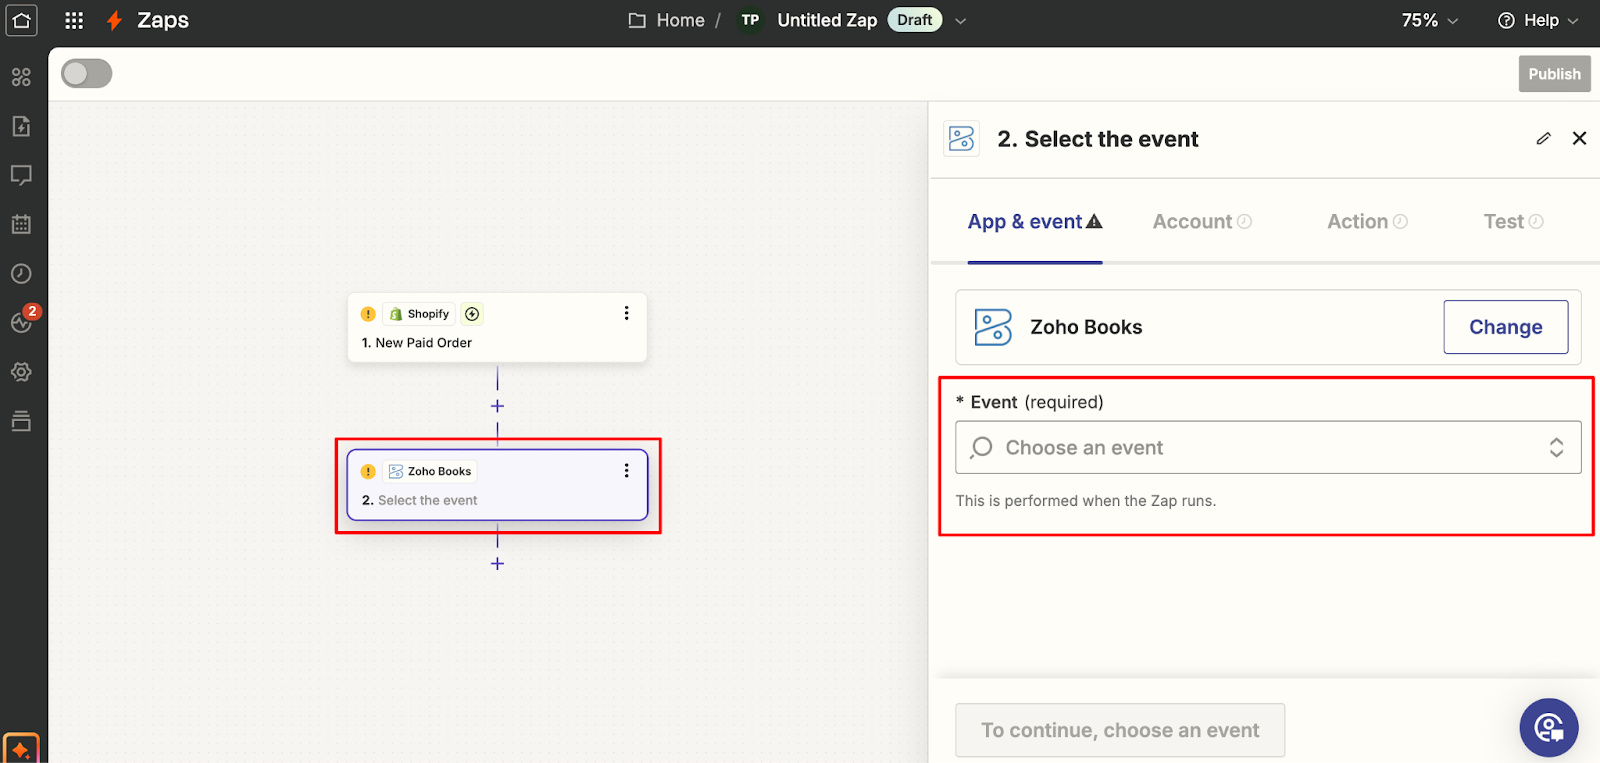The image size is (1600, 763).
Task: Click the warning badge on the Zoho Books step
Action: (368, 471)
